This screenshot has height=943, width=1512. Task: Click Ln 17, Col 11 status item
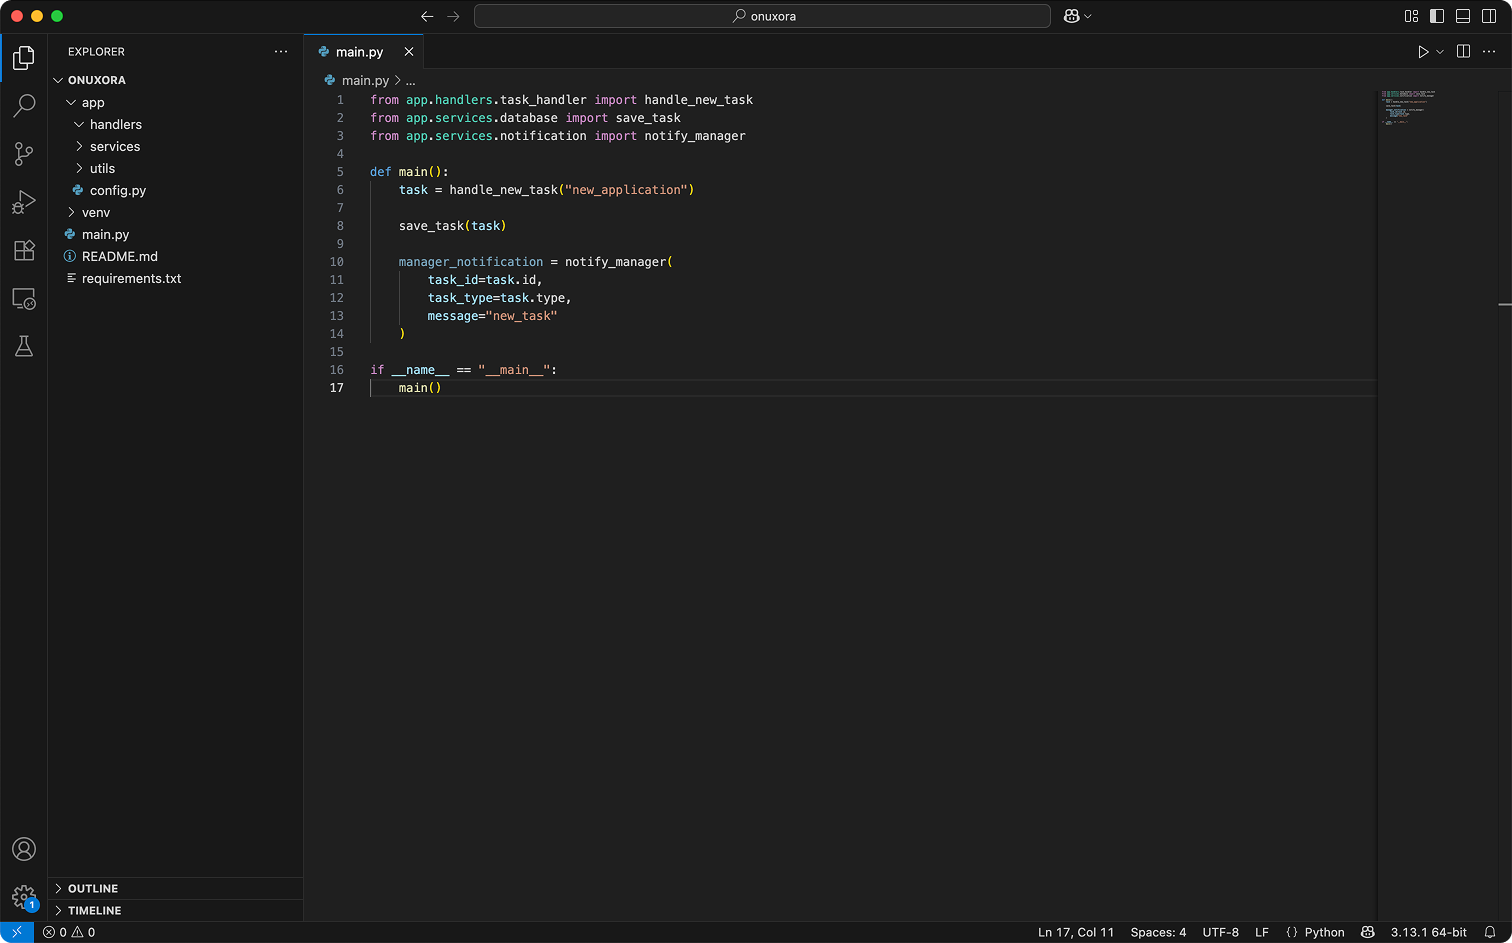1076,932
